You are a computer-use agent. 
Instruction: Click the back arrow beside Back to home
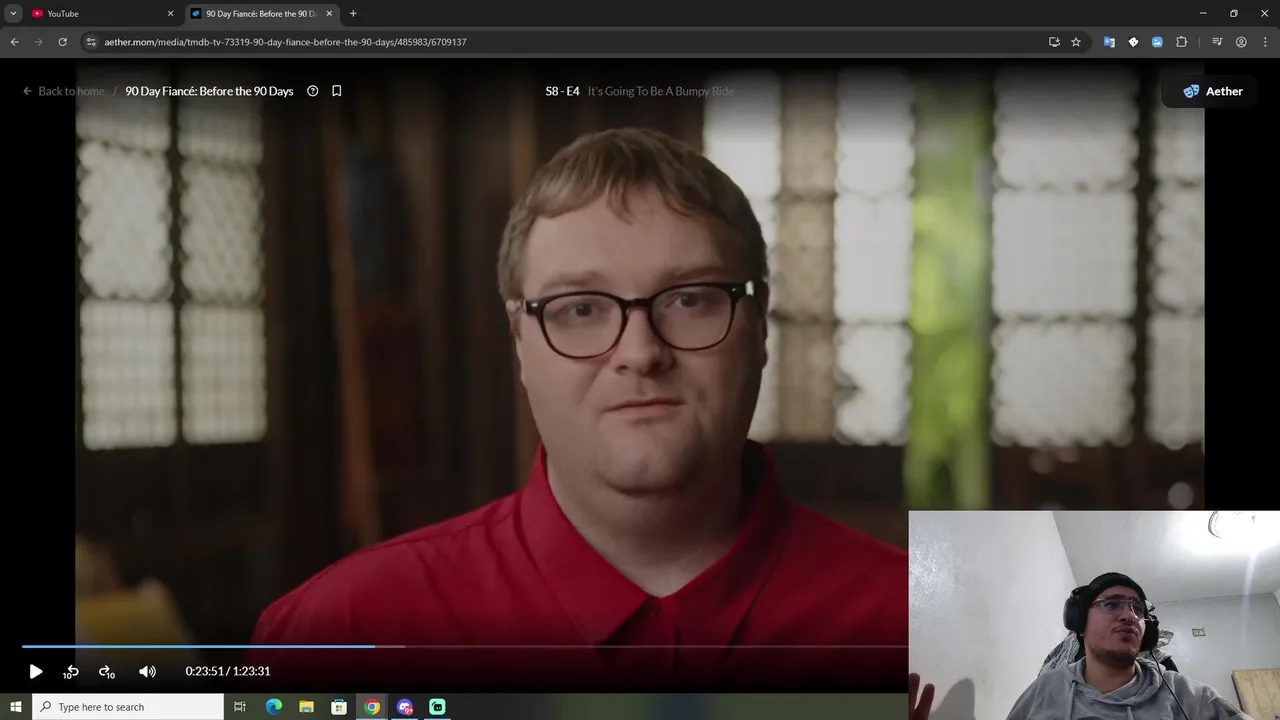pyautogui.click(x=28, y=91)
